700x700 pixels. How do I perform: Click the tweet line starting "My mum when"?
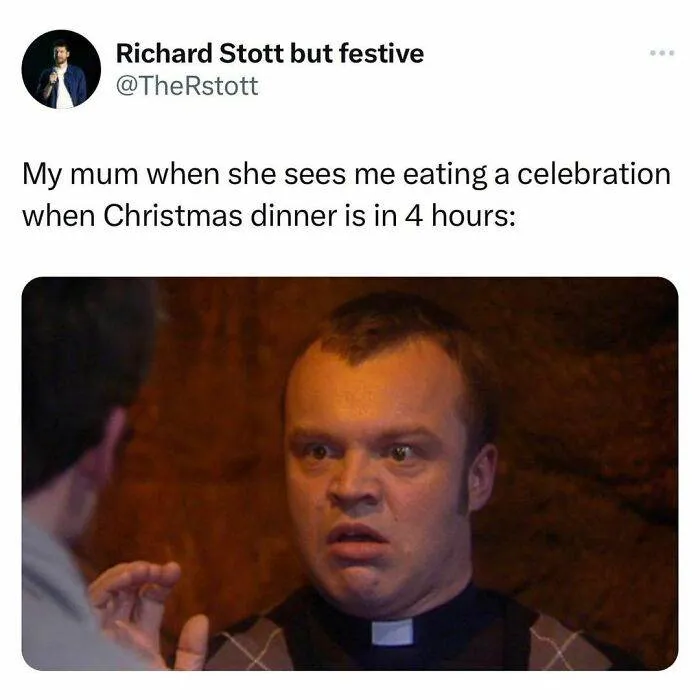[x=346, y=174]
